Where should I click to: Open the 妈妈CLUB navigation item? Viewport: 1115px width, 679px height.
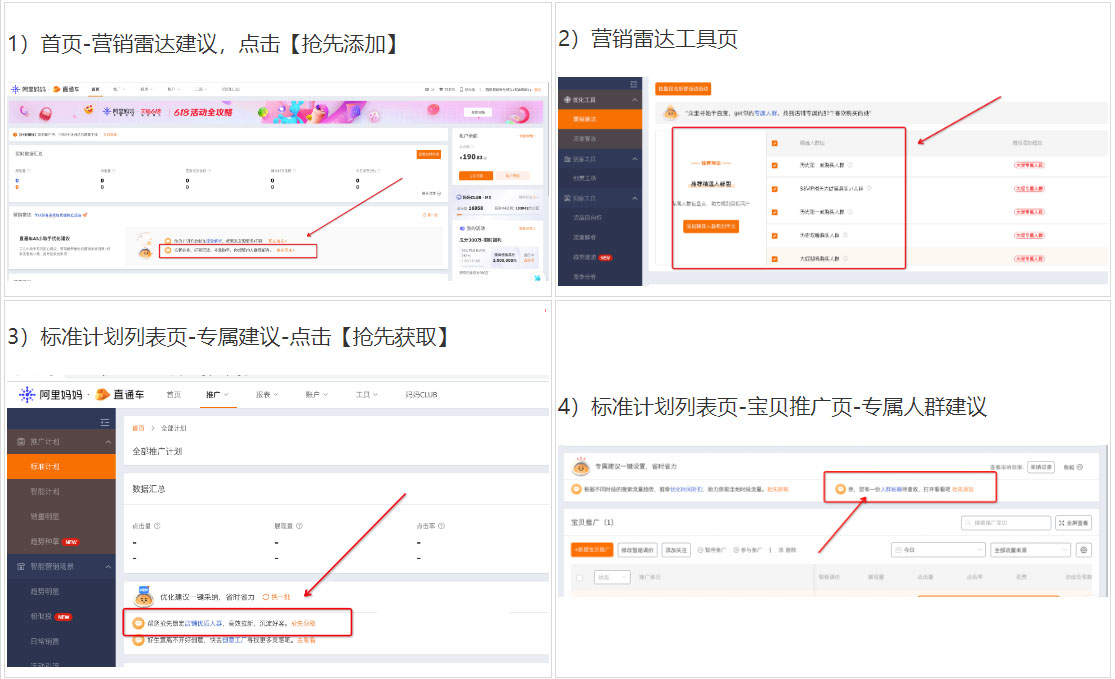[x=421, y=395]
